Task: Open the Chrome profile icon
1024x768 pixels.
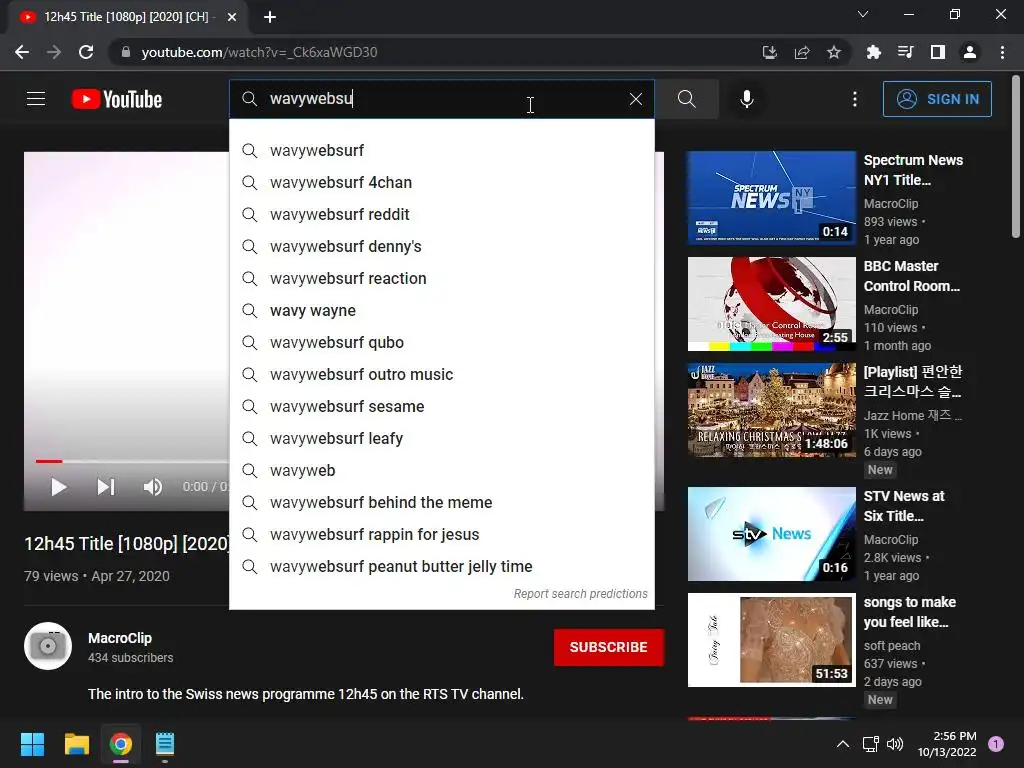Action: pos(970,52)
